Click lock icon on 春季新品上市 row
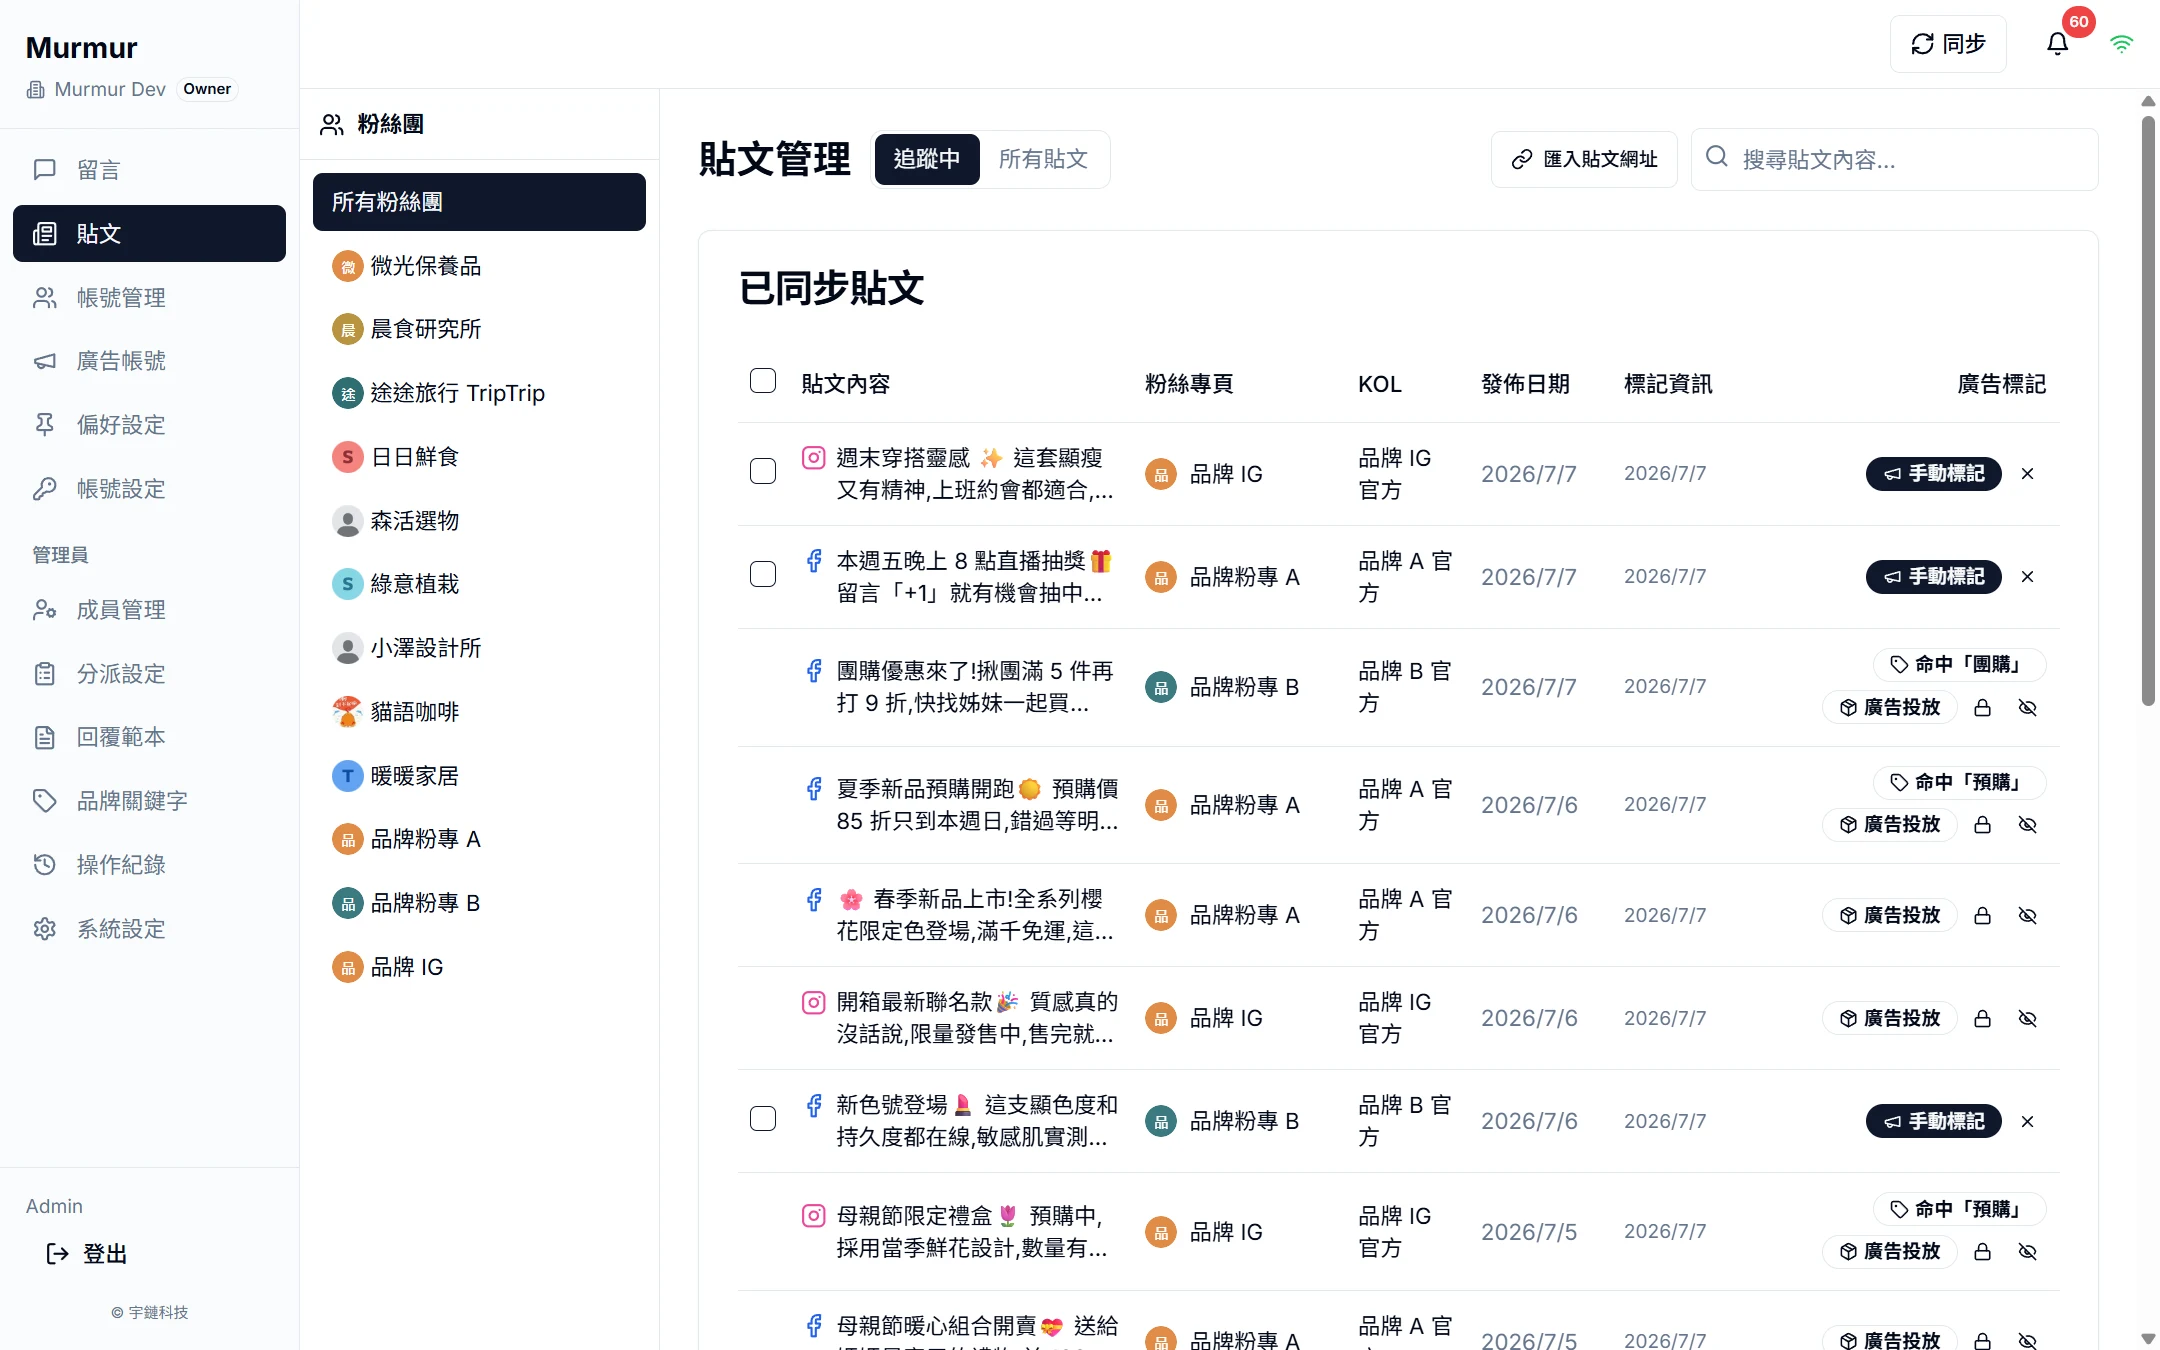The height and width of the screenshot is (1350, 2160). (x=1982, y=916)
